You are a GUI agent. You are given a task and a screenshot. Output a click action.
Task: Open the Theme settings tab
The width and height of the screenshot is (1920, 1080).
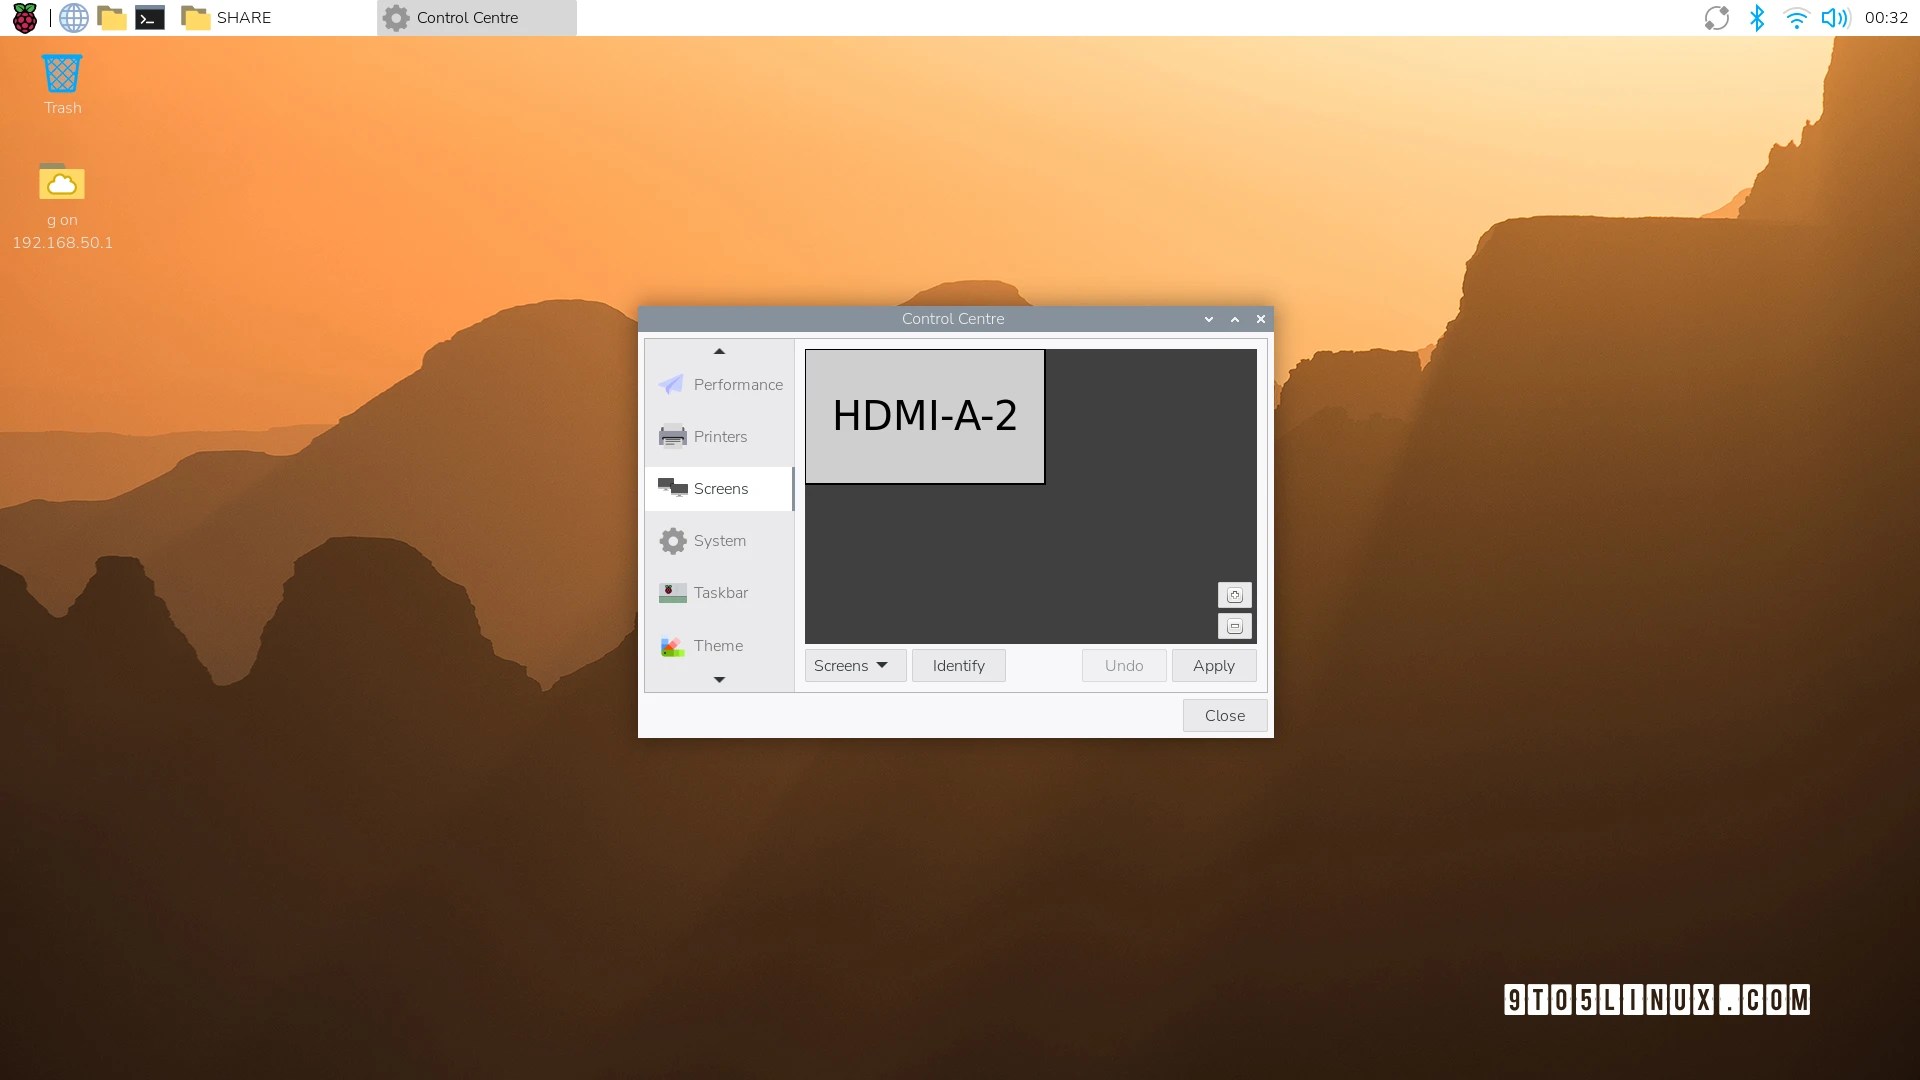(720, 646)
